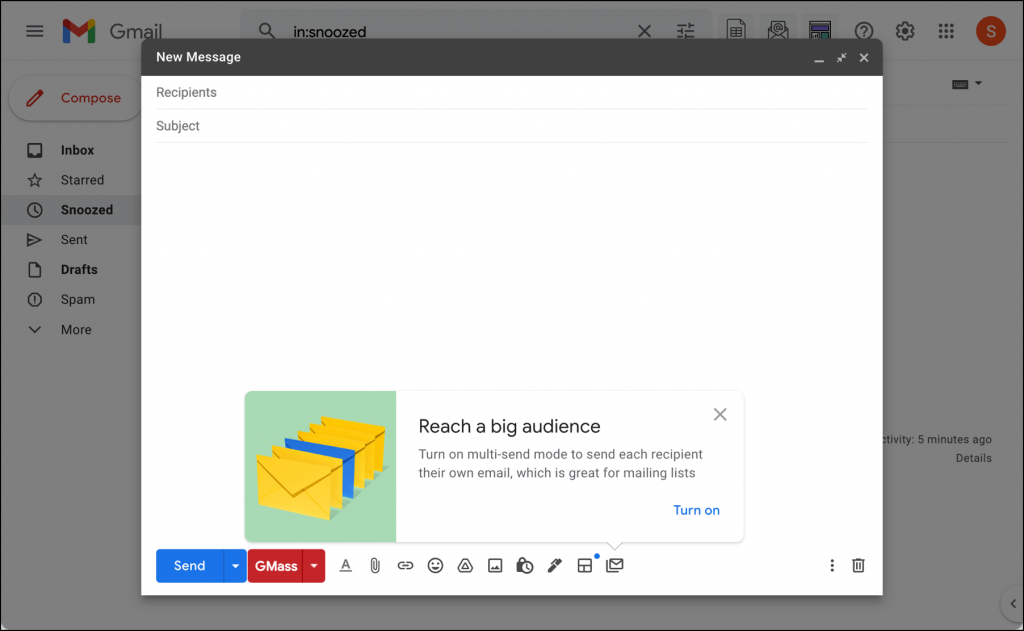The width and height of the screenshot is (1024, 631).
Task: Open the Details link for account activity
Action: 973,458
